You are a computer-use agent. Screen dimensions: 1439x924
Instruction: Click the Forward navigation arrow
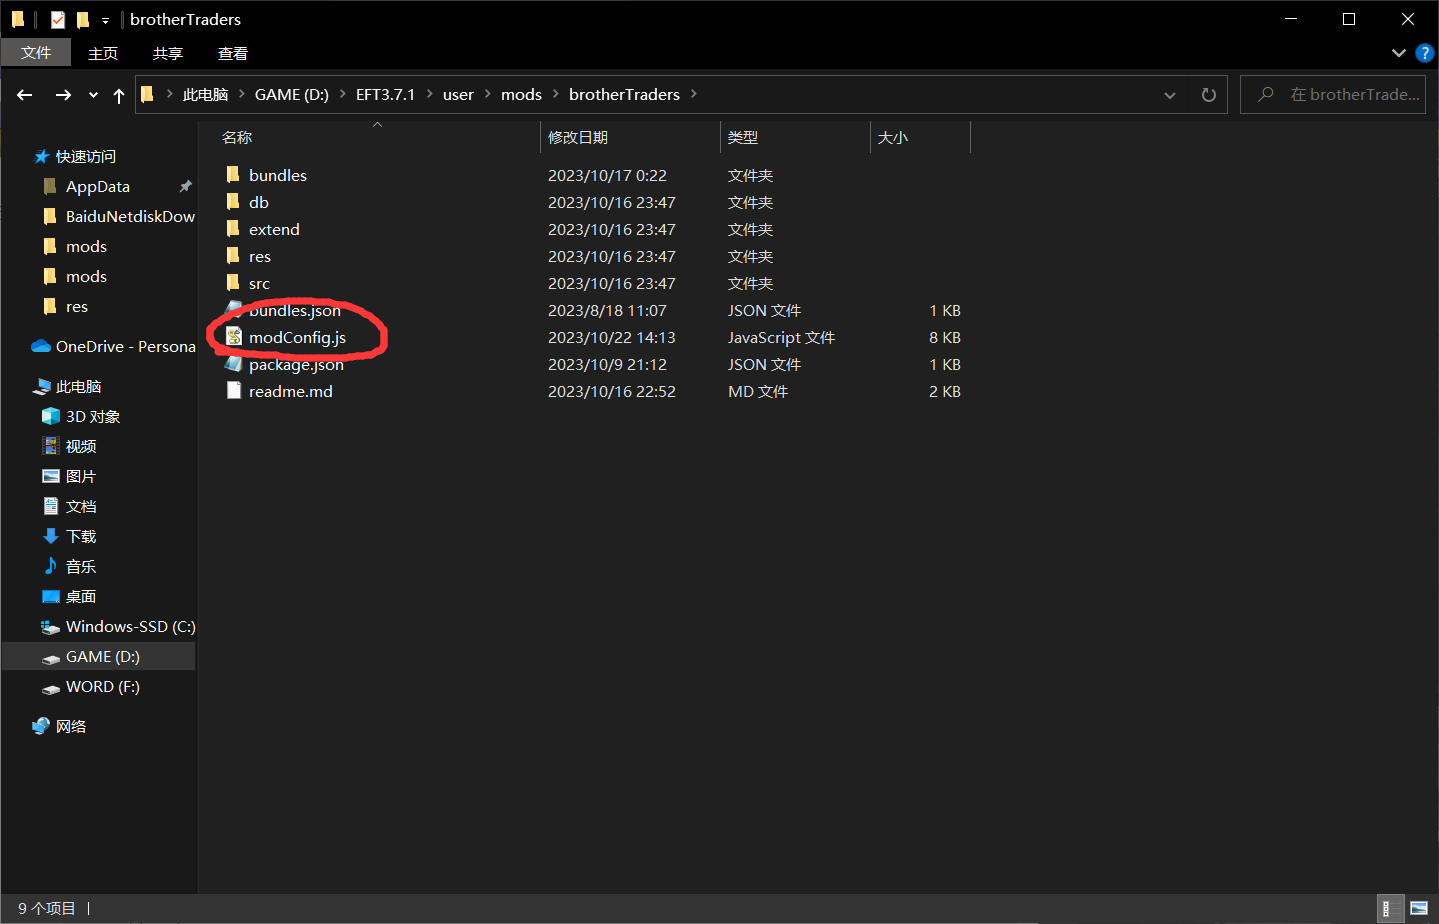pyautogui.click(x=63, y=95)
